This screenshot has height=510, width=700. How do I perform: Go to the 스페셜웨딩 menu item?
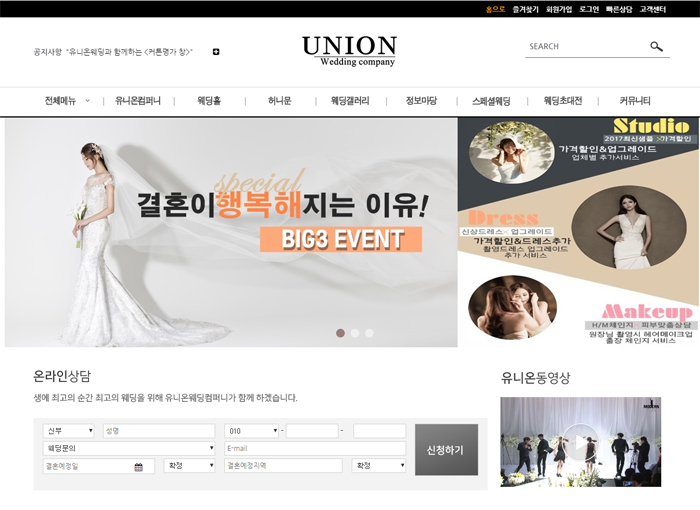coord(491,101)
